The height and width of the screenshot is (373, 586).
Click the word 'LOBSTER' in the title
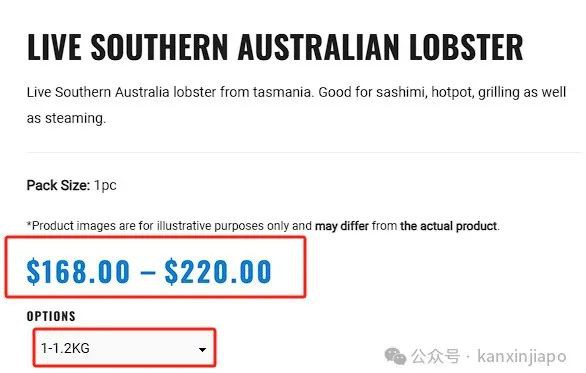(x=466, y=47)
